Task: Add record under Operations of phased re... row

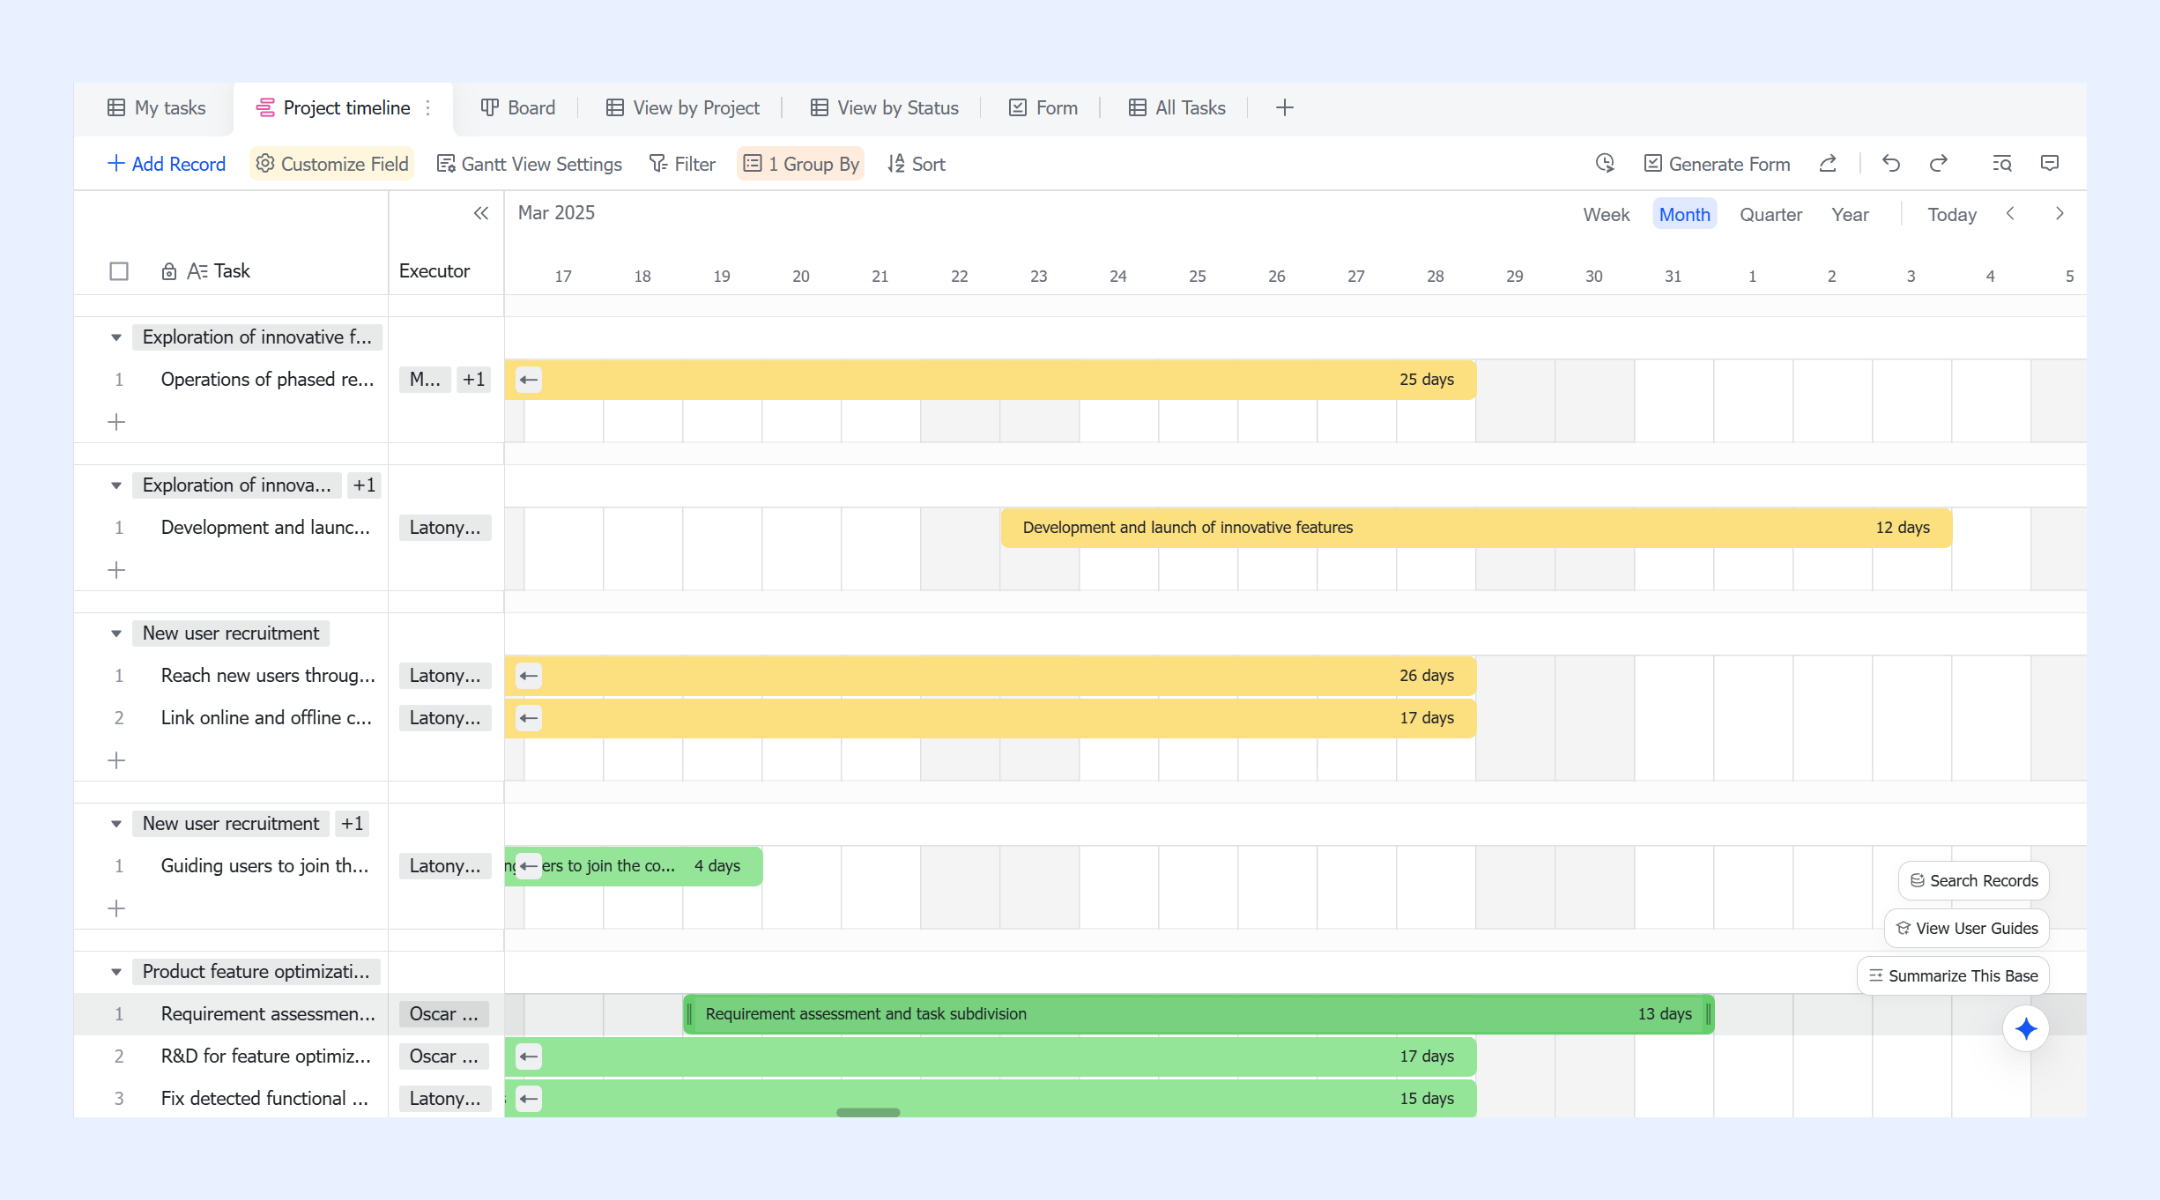Action: tap(116, 422)
